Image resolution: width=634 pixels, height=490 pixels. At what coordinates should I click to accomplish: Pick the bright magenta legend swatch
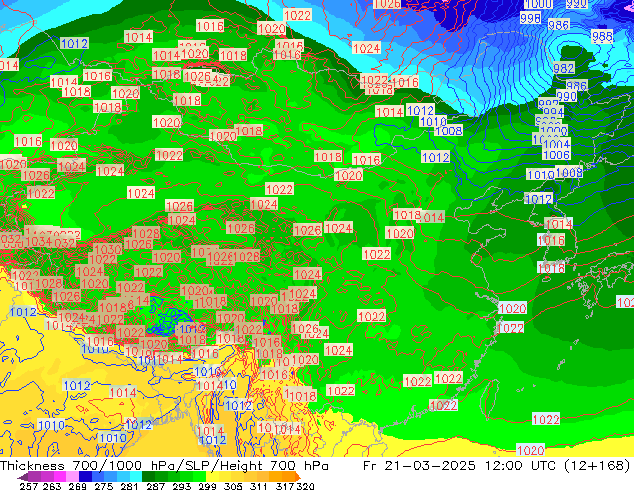[x=60, y=477]
